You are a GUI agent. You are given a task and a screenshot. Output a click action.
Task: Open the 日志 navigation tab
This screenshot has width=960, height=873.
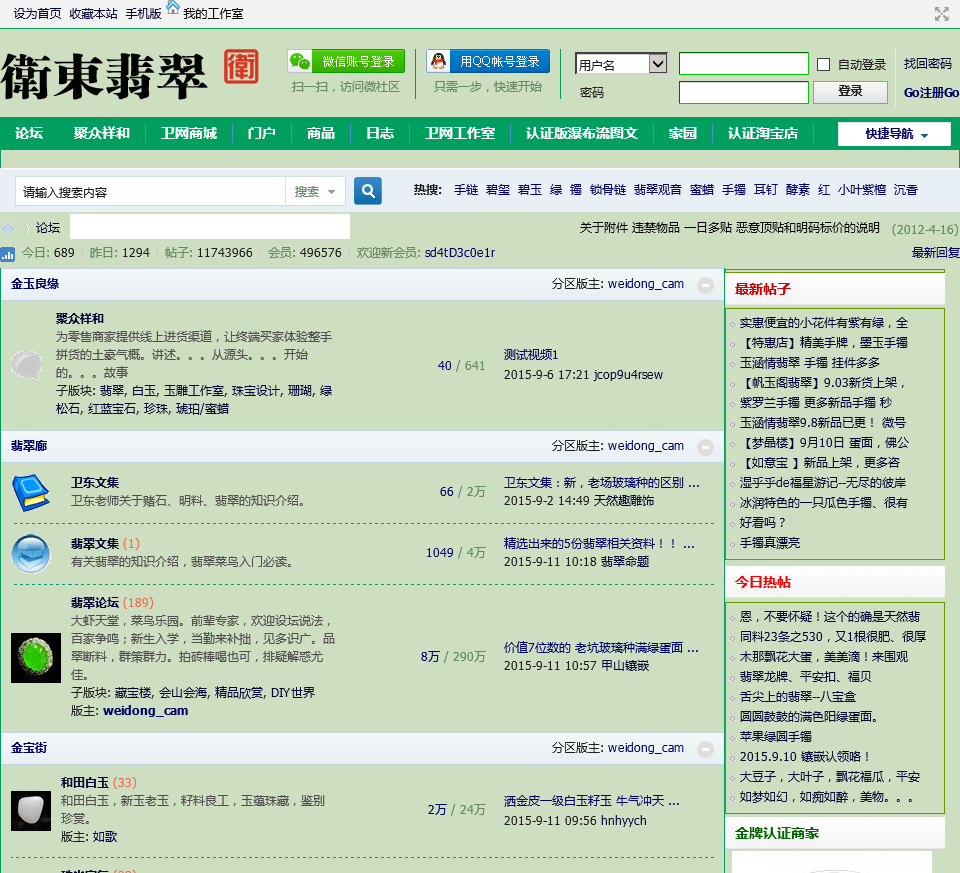tap(379, 134)
